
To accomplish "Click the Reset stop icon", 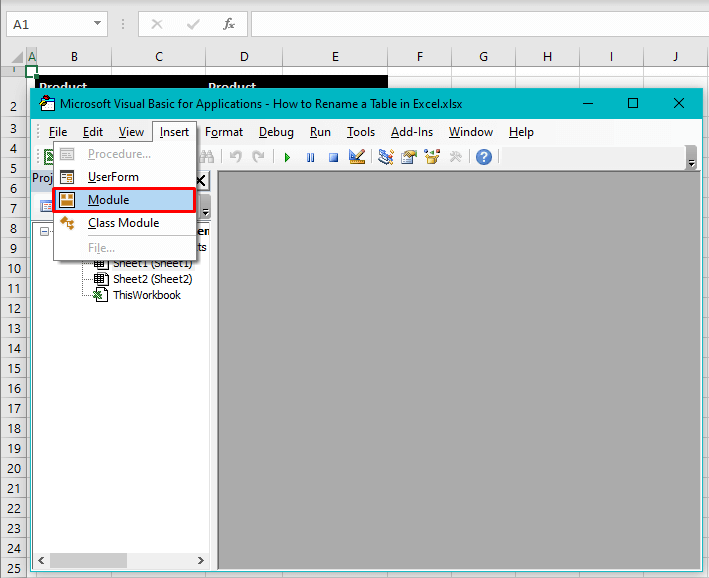I will click(x=333, y=157).
